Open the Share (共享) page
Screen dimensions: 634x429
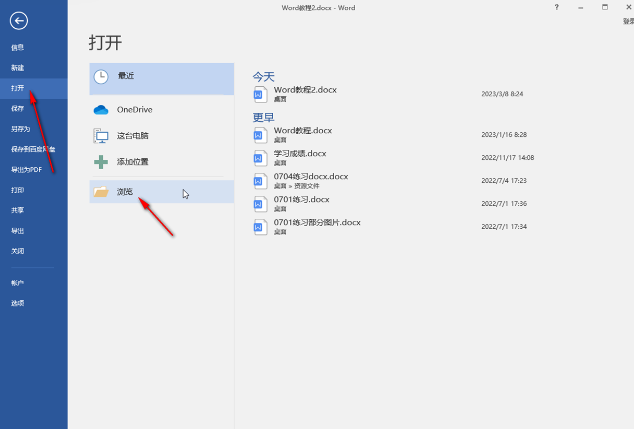pos(34,210)
